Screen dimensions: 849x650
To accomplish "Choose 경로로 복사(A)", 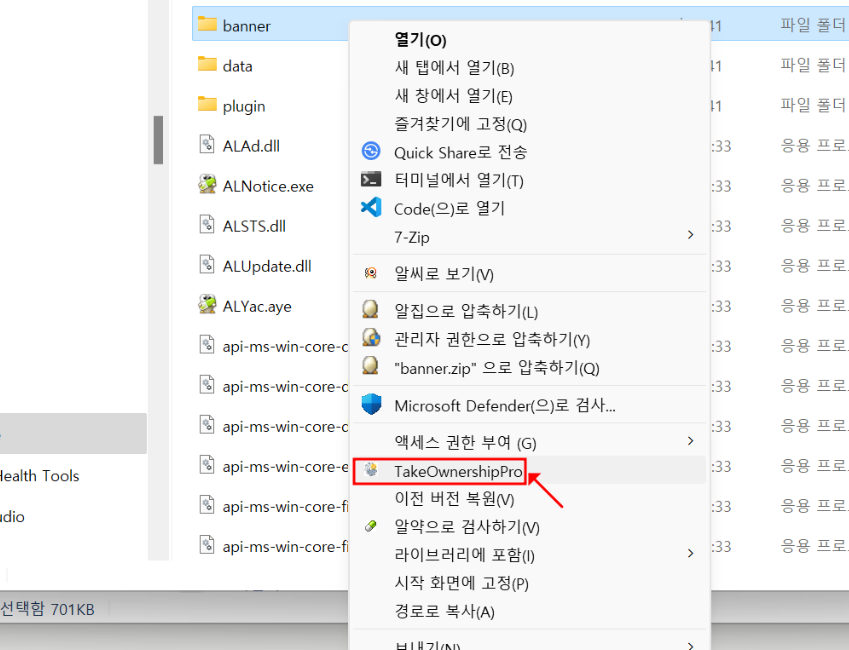I will (x=530, y=611).
